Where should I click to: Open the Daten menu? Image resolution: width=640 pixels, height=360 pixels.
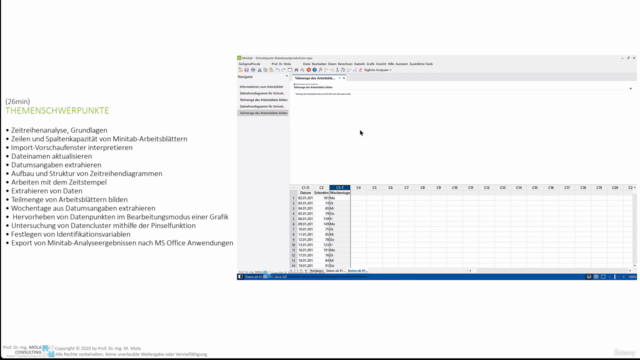(332, 64)
